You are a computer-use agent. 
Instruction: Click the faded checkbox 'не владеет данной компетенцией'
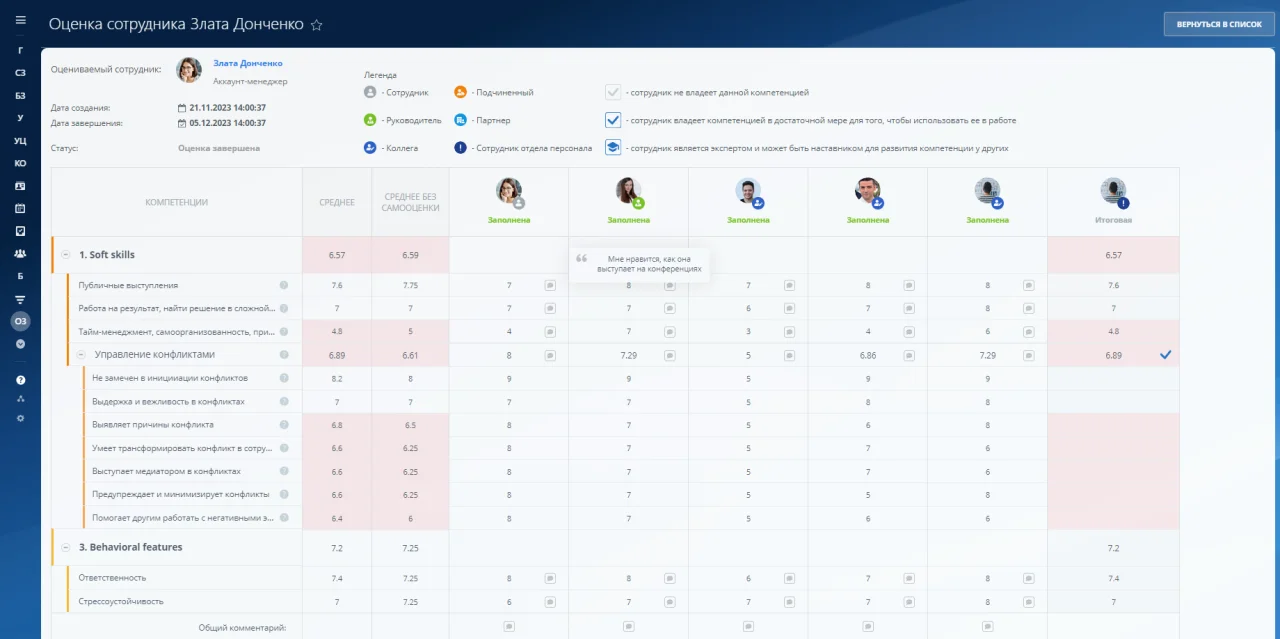(613, 92)
